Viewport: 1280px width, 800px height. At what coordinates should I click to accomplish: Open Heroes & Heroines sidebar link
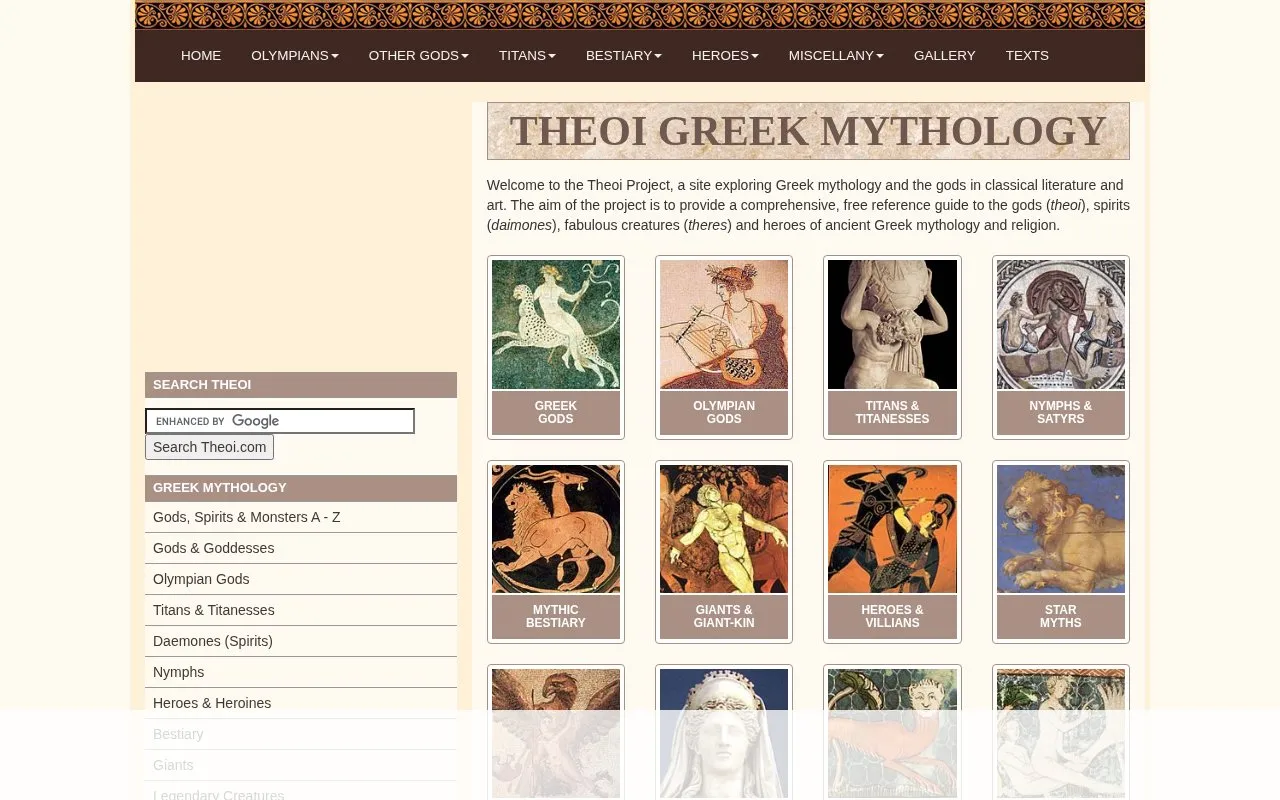click(x=301, y=703)
